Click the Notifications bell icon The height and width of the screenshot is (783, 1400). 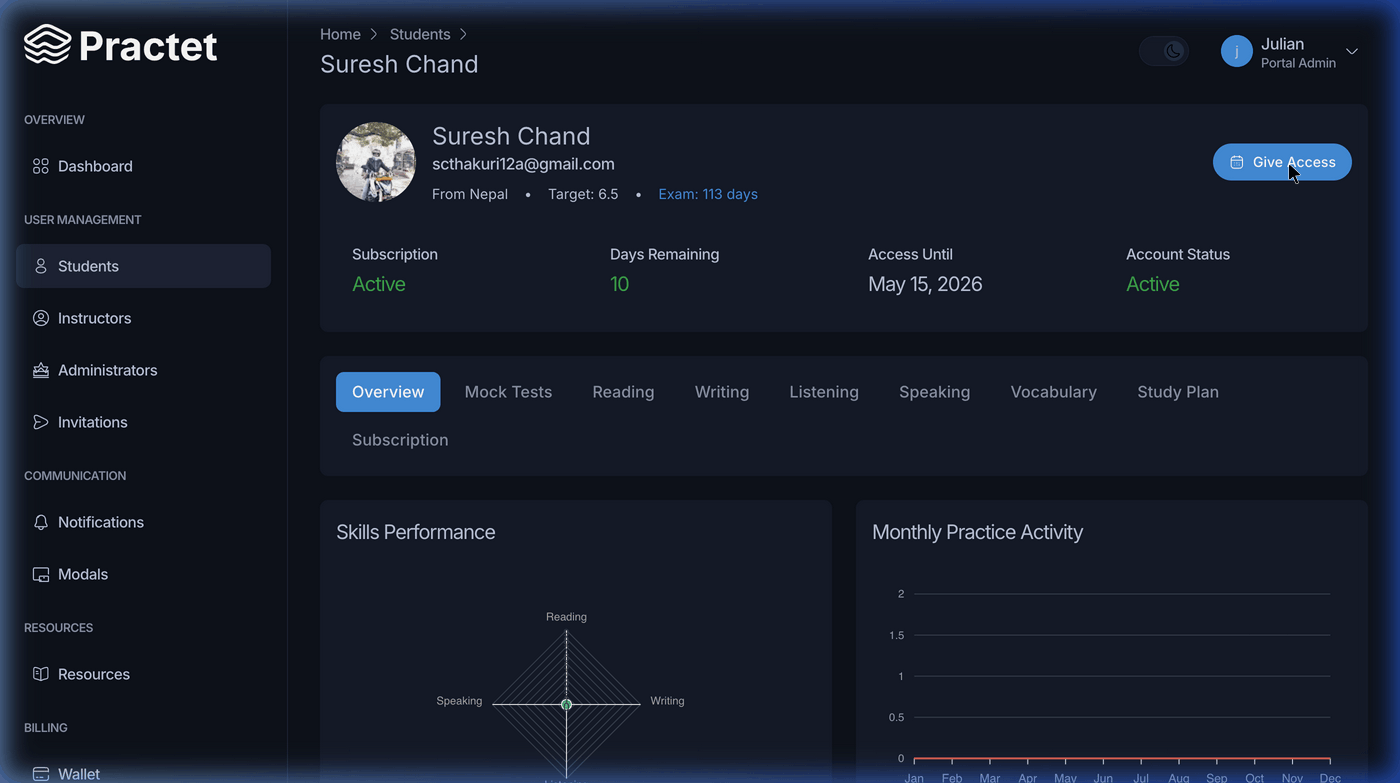(41, 522)
